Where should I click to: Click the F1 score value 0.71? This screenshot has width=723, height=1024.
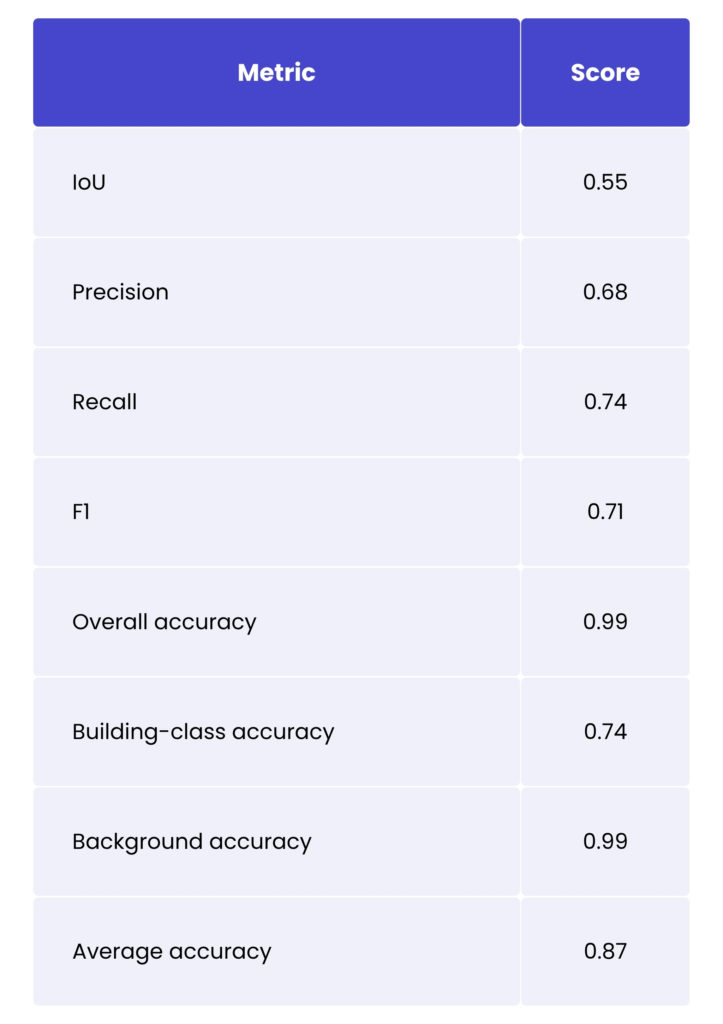[605, 512]
